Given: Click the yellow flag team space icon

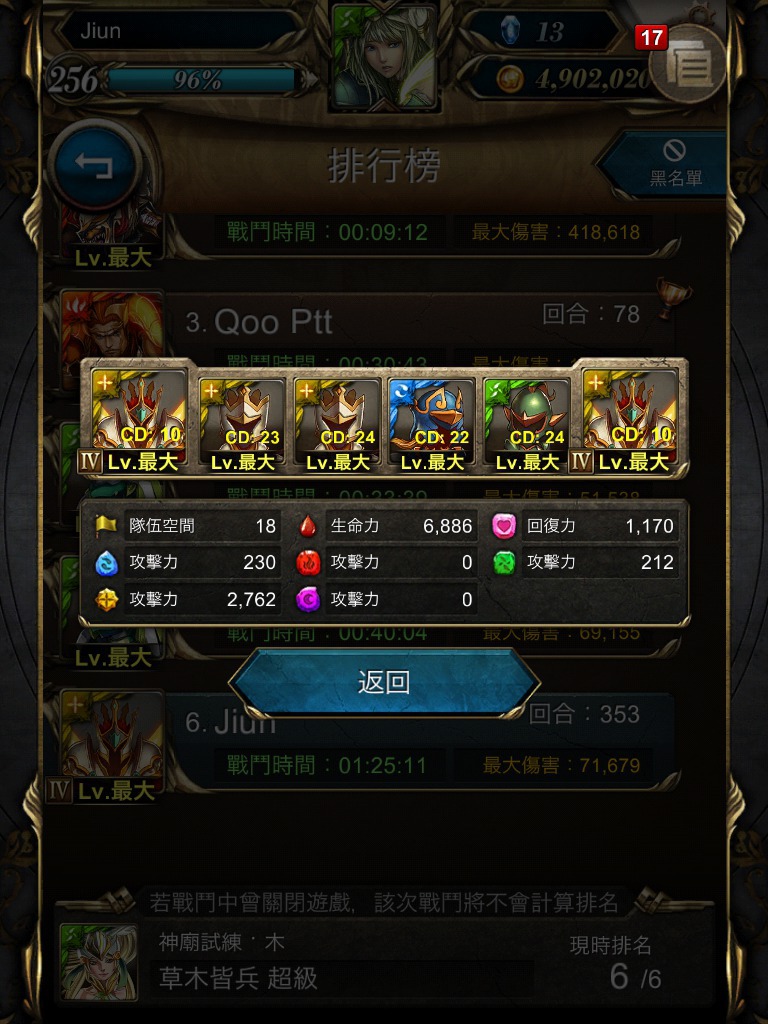Looking at the screenshot, I should click(106, 524).
